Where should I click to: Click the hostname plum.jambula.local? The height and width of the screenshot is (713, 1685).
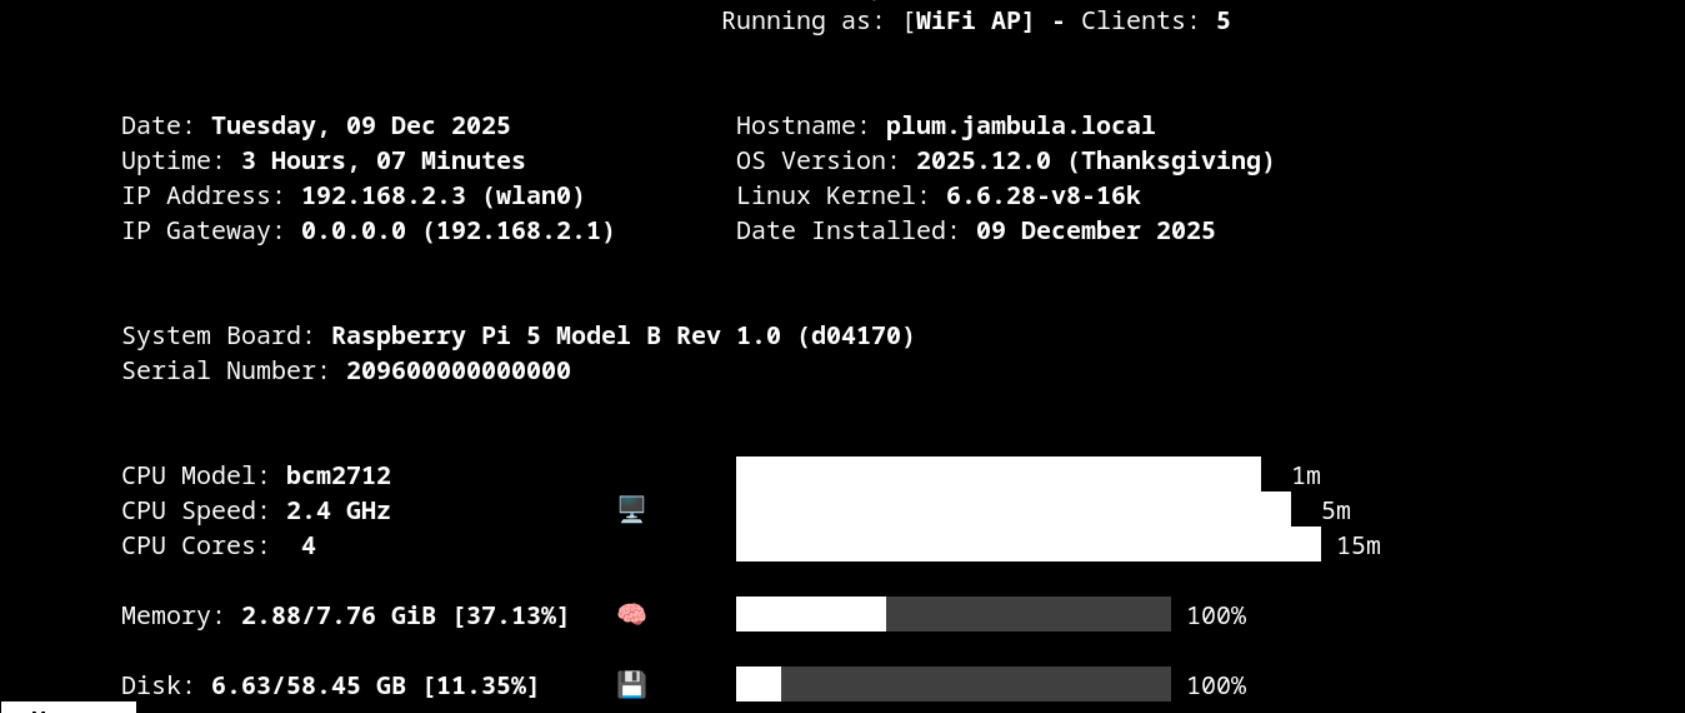(x=1019, y=126)
